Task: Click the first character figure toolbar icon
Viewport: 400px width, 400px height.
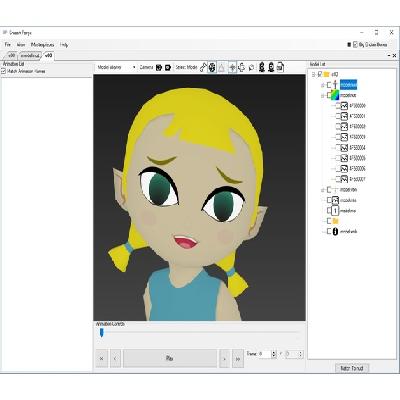Action: 262,67
